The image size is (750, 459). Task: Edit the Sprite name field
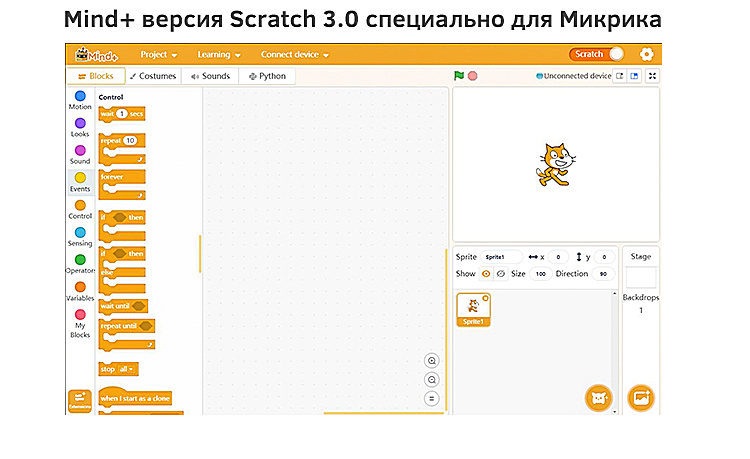[501, 257]
